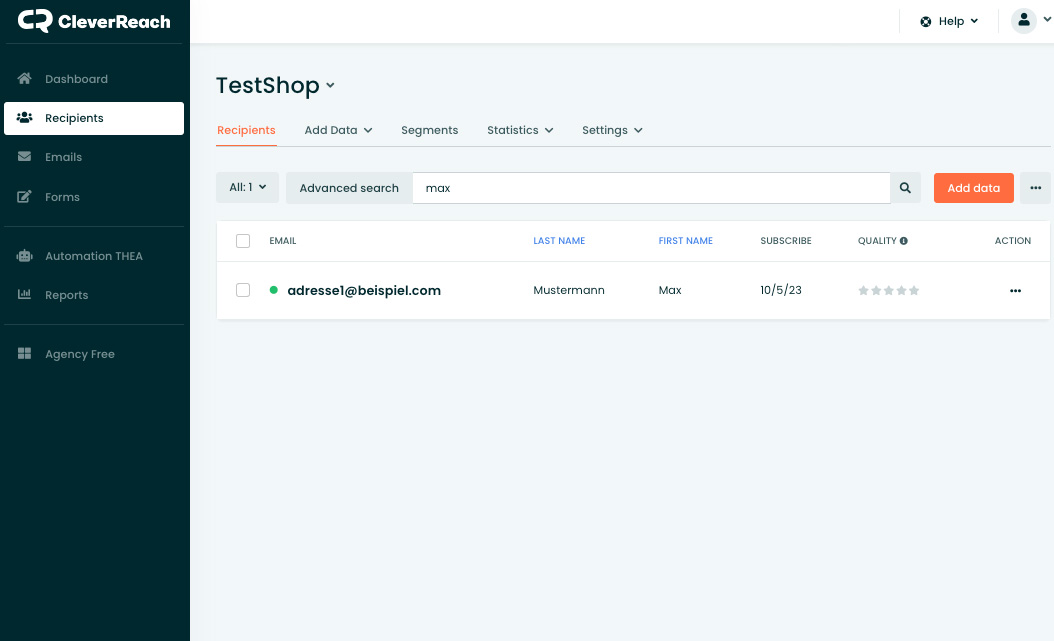Check the box for adresse1@beispiel.com row
The width and height of the screenshot is (1054, 641).
(243, 290)
